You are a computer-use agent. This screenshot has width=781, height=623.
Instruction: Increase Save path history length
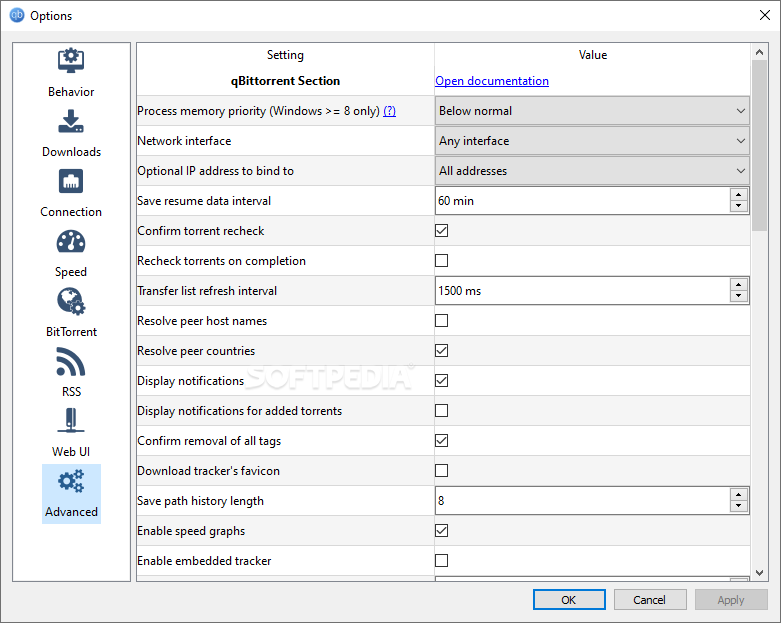739,495
